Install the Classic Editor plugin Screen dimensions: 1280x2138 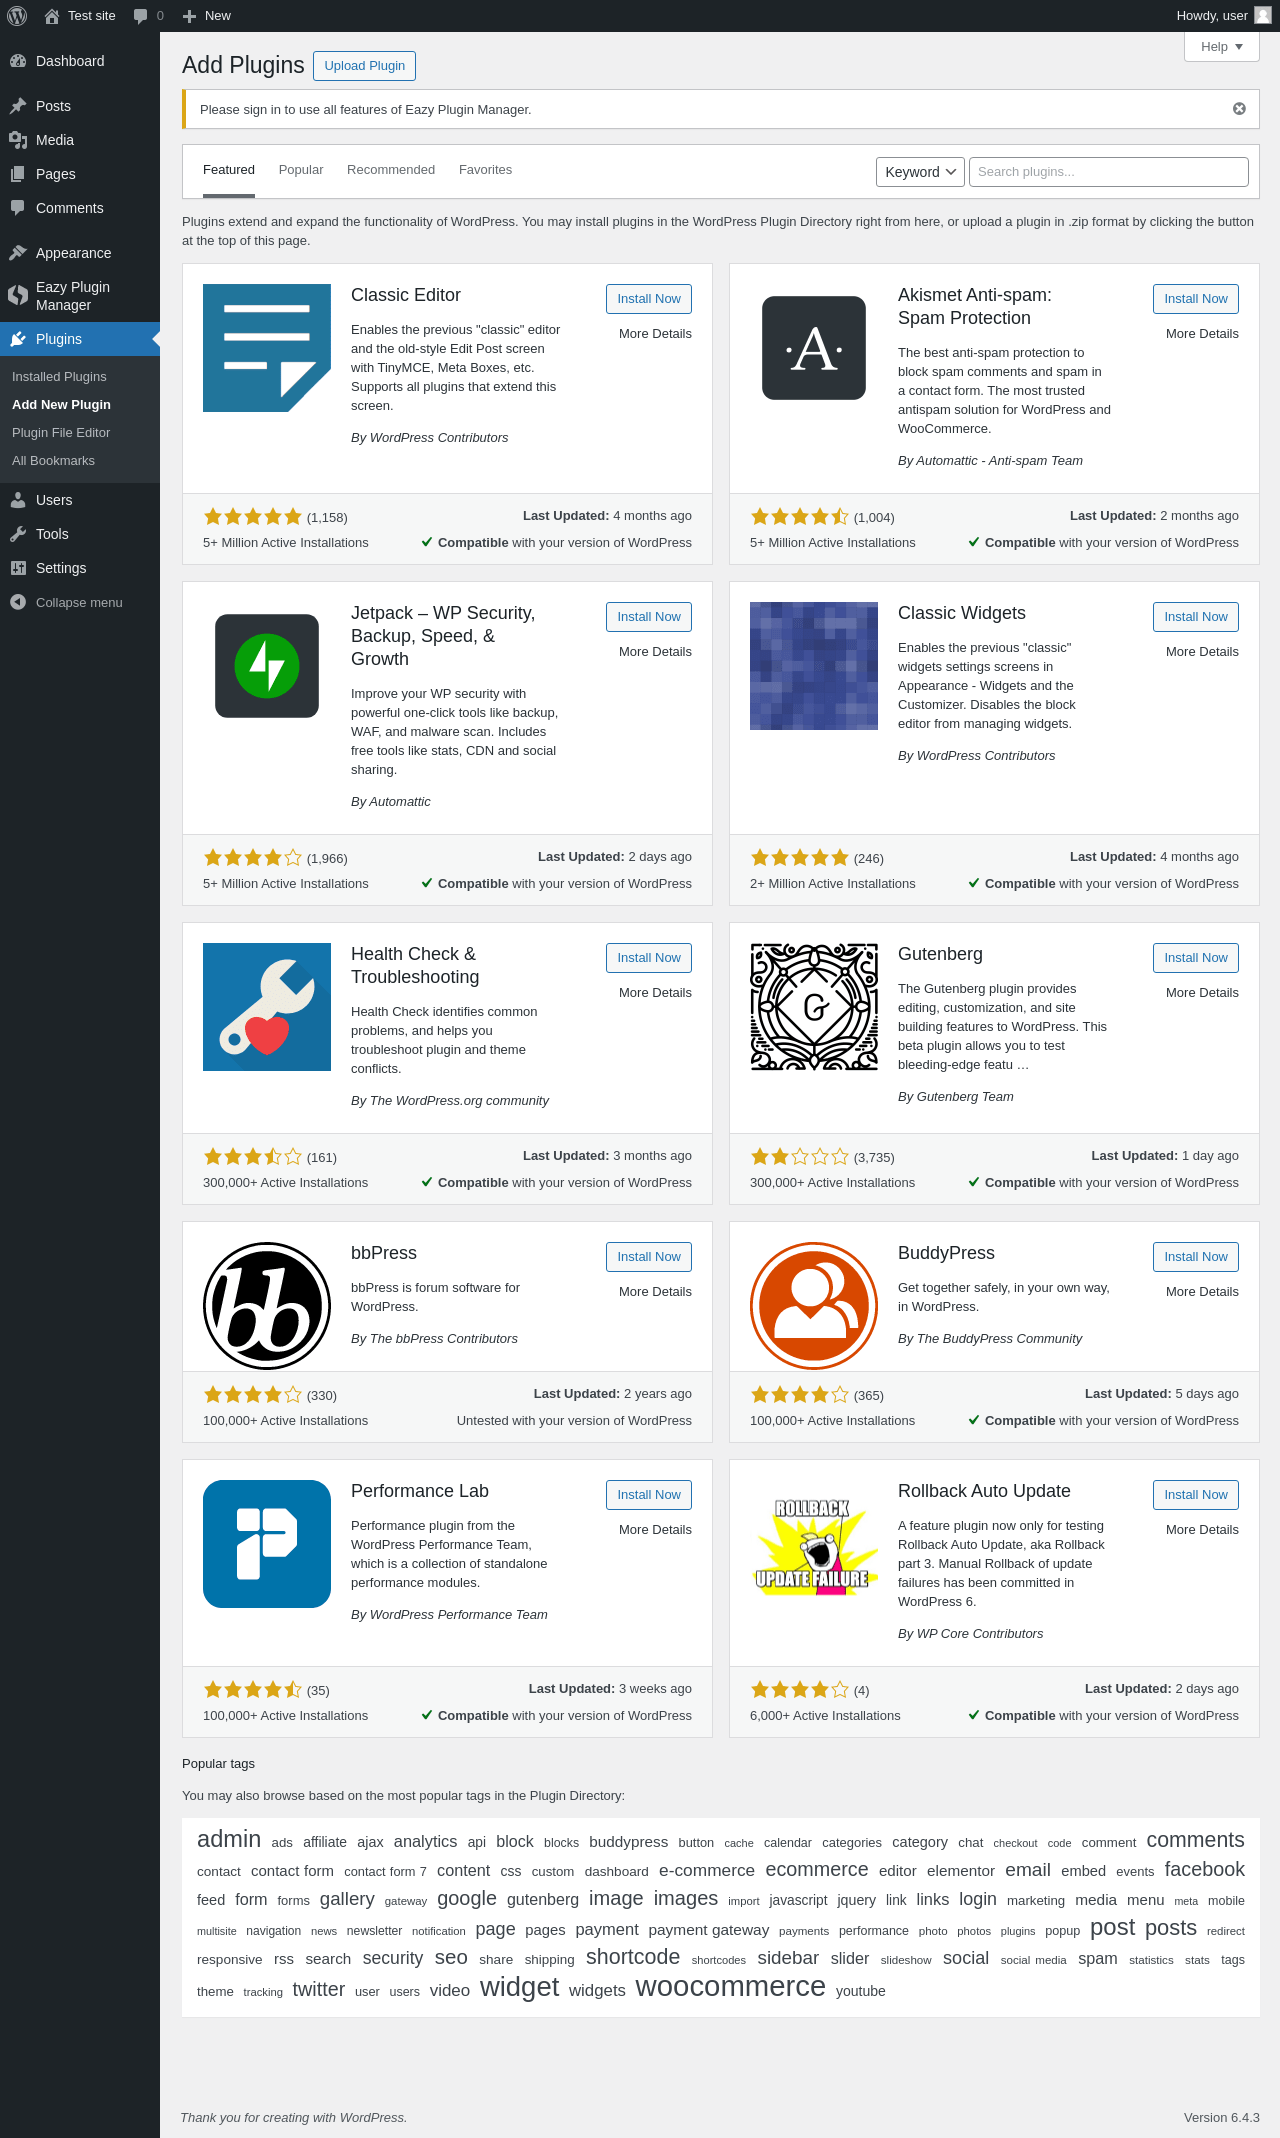649,299
